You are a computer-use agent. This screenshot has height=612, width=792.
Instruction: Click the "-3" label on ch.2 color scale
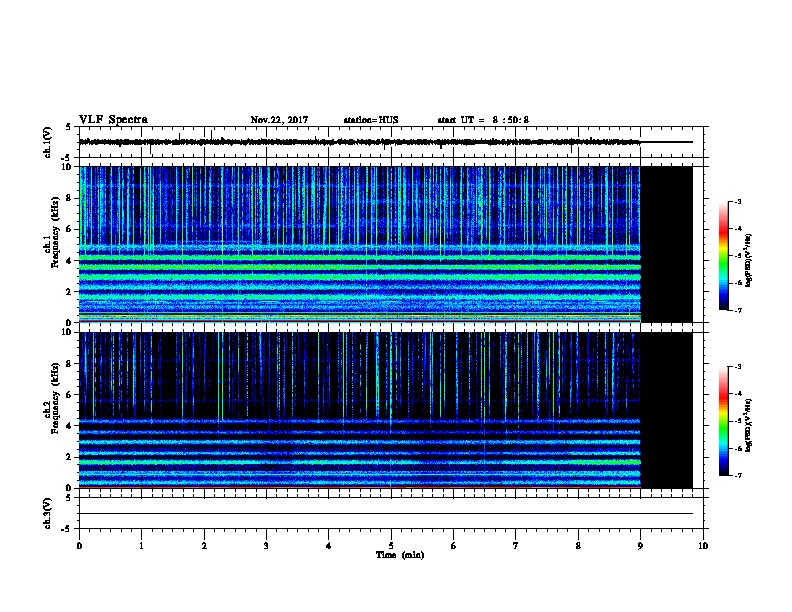[737, 367]
